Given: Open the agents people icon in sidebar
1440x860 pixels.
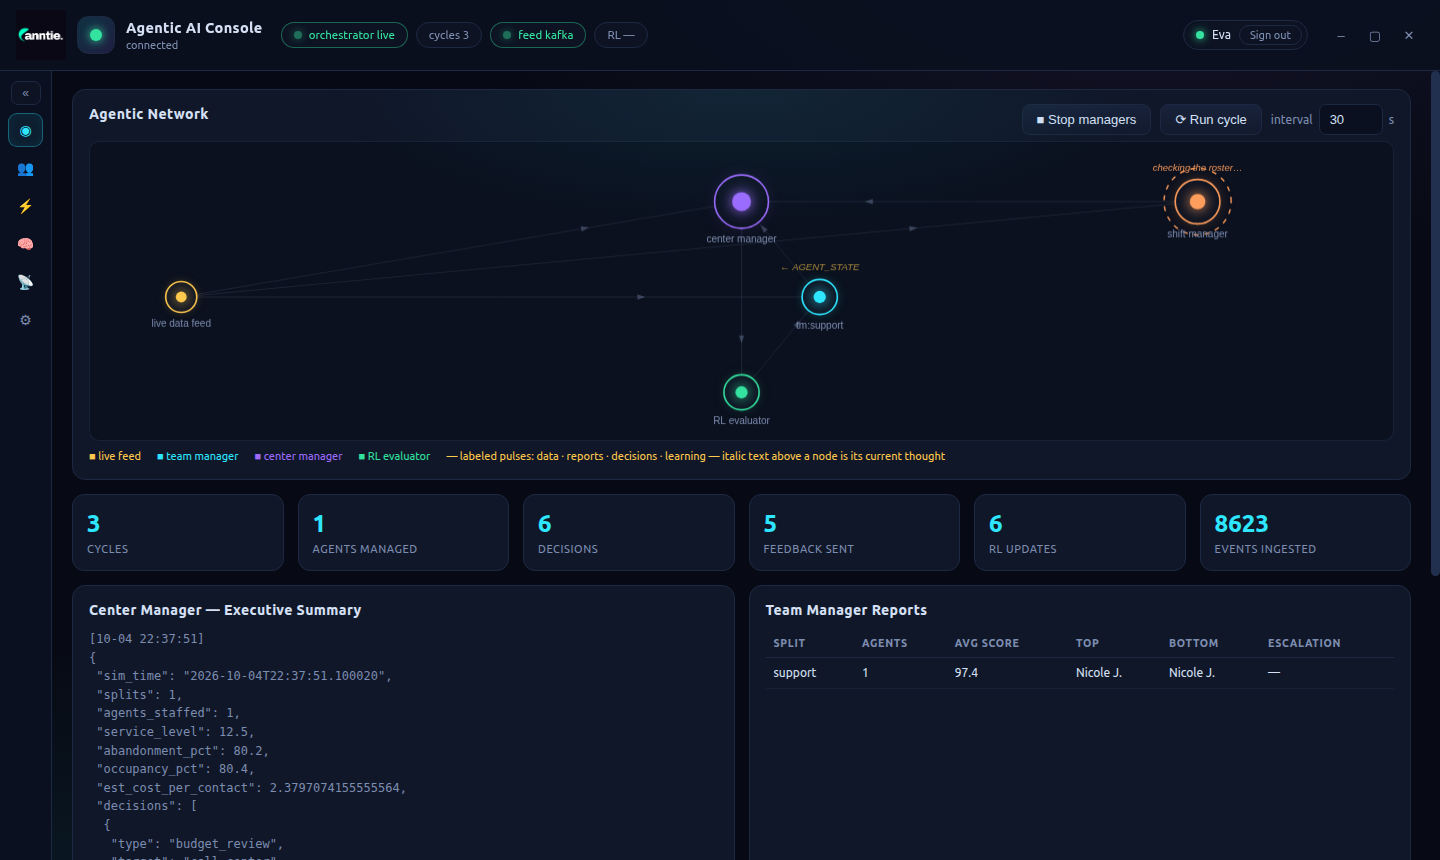Looking at the screenshot, I should tap(26, 169).
